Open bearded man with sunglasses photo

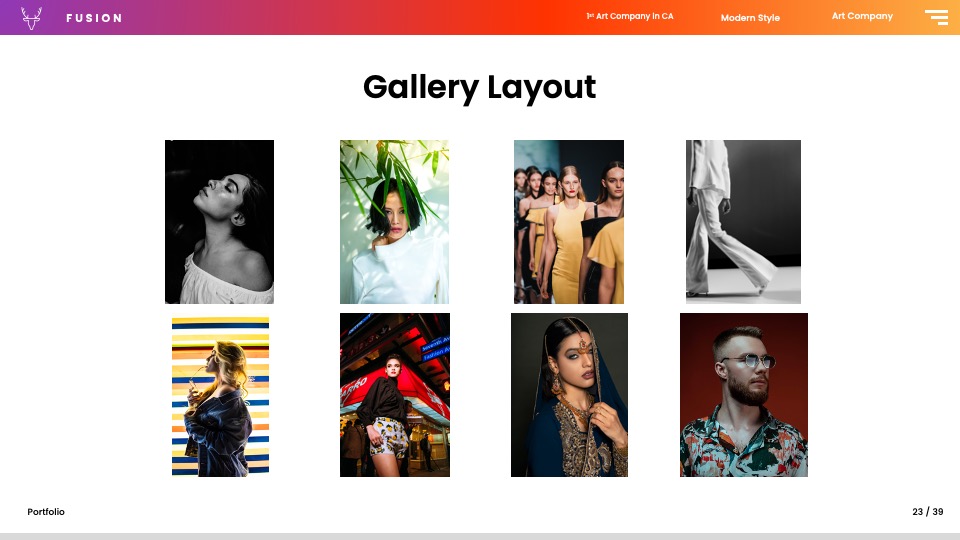click(x=744, y=395)
